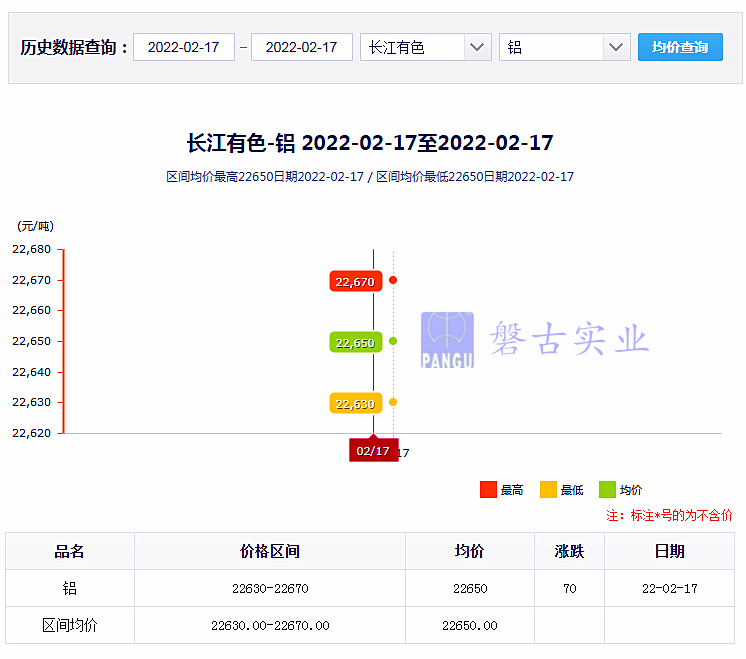This screenshot has height=659, width=746.
Task: Click the 22,630 yellow tooltip label
Action: (x=355, y=403)
